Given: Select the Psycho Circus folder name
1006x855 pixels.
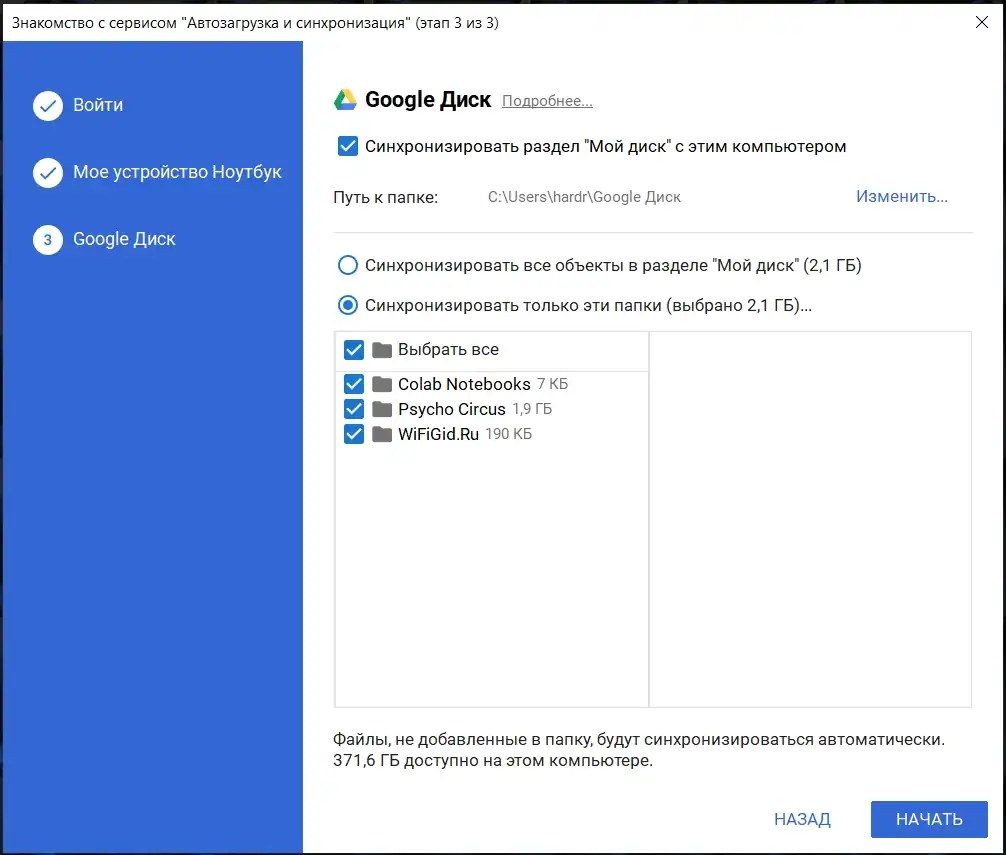Looking at the screenshot, I should [452, 409].
